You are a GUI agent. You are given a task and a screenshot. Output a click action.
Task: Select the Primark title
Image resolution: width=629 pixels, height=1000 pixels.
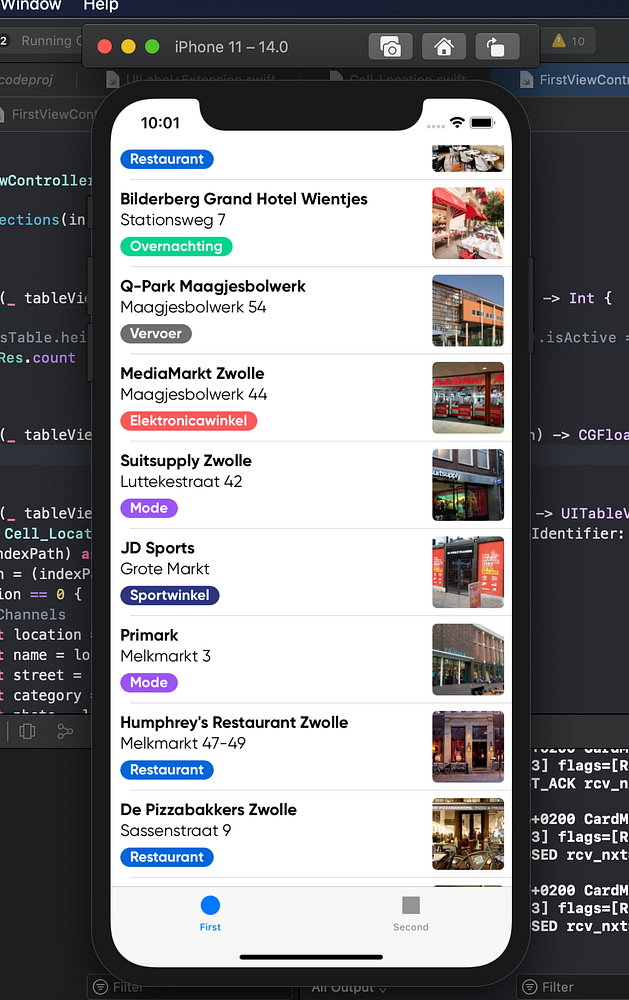[149, 635]
